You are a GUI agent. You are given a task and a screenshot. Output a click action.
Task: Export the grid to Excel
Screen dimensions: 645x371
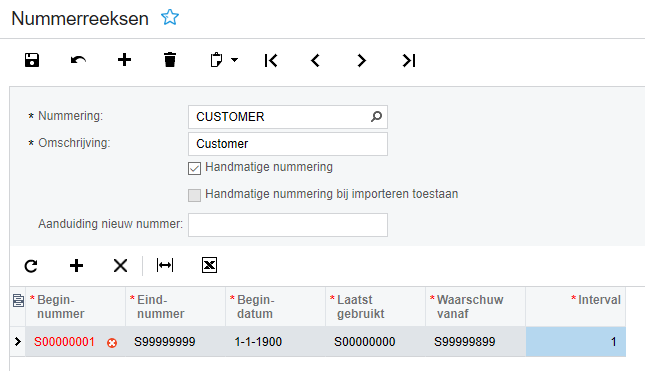[209, 265]
